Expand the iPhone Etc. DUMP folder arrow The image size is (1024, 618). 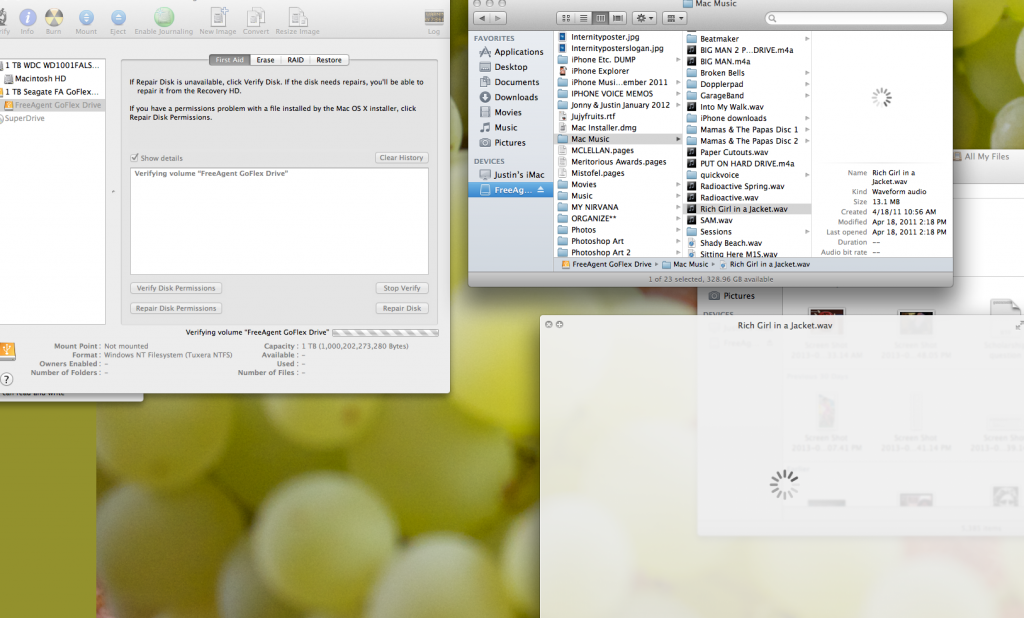click(x=678, y=59)
